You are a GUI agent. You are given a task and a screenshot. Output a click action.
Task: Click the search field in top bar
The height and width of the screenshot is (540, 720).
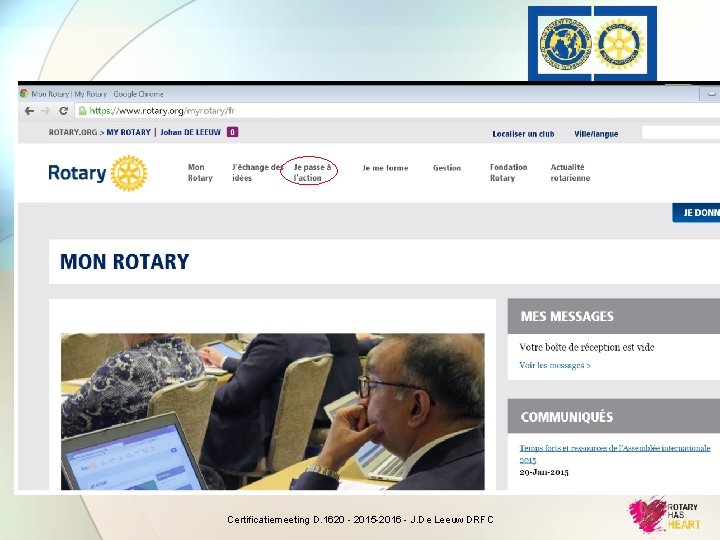(681, 133)
